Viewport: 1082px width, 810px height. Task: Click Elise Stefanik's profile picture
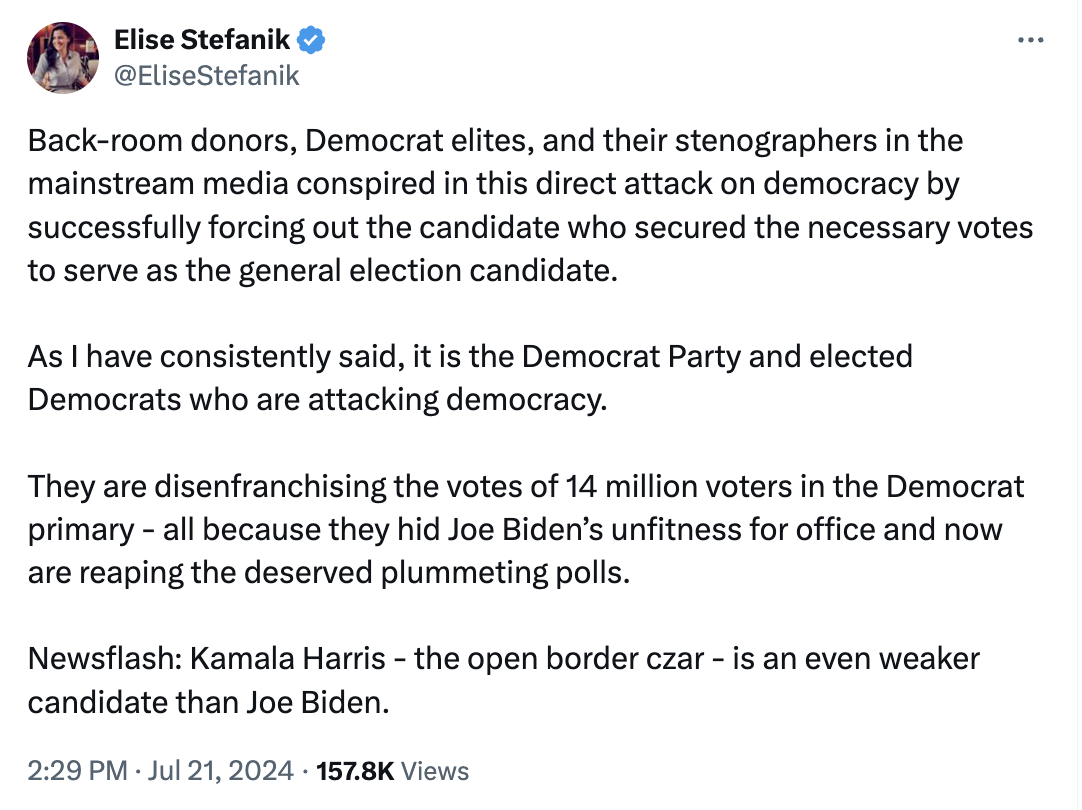(x=62, y=57)
